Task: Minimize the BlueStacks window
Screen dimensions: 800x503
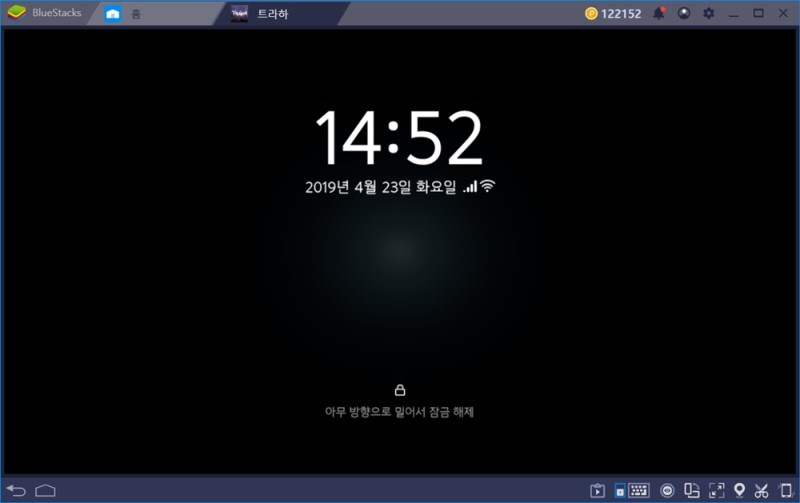Action: click(734, 14)
